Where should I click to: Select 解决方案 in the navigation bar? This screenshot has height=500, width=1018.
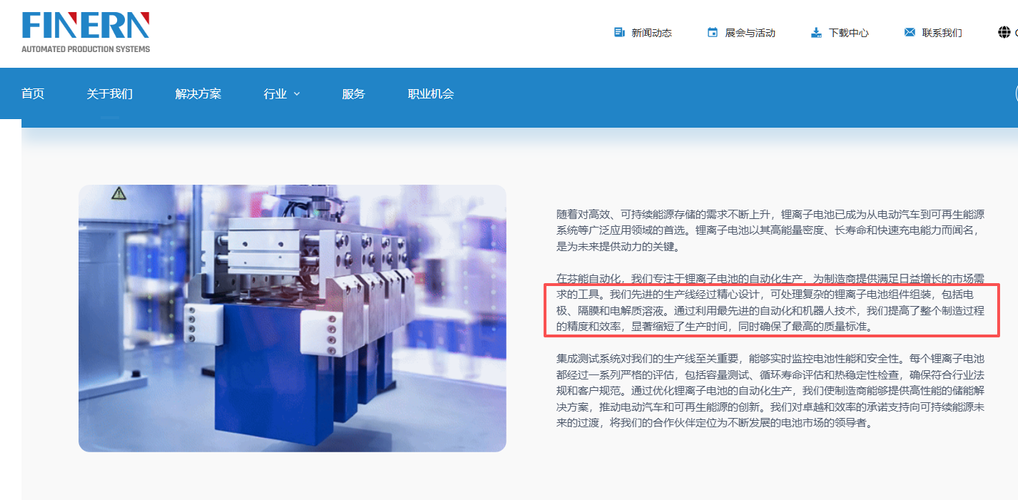click(198, 94)
